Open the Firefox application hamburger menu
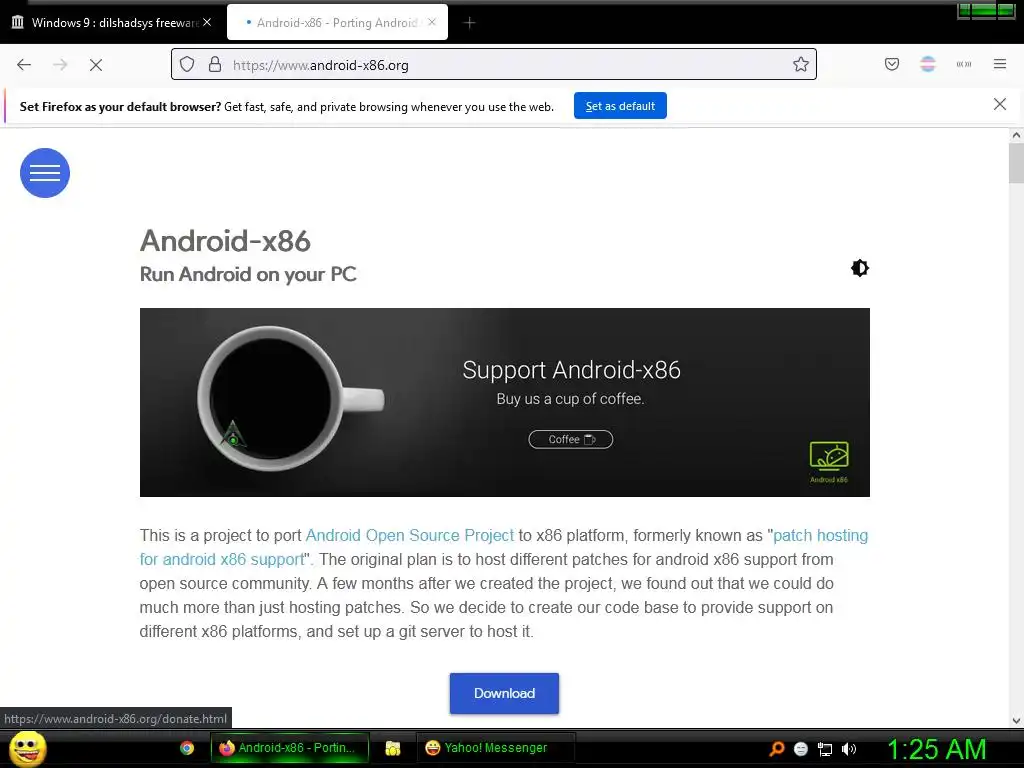Screen dimensions: 1024x768 click(x=1000, y=64)
